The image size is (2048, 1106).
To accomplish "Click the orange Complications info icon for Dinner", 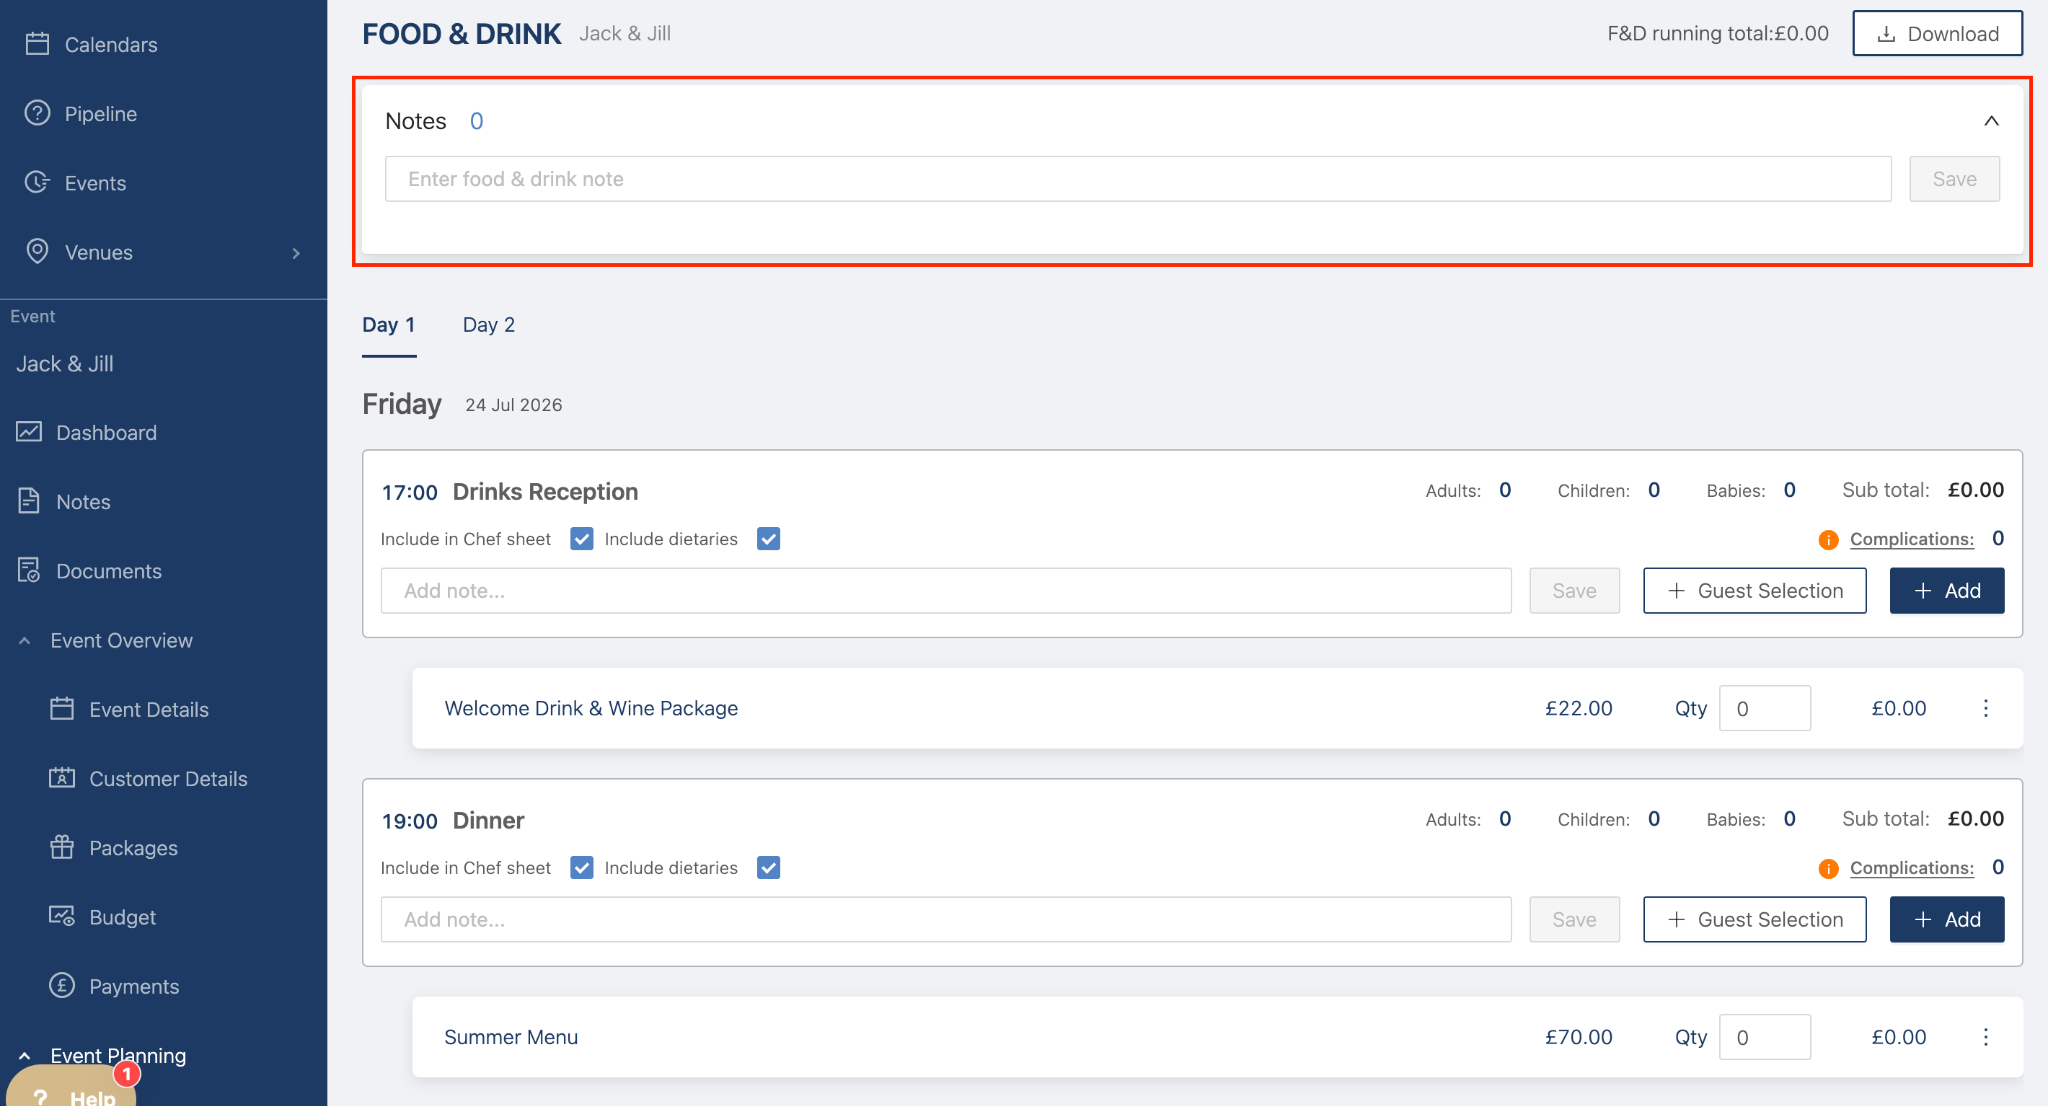I will 1828,868.
